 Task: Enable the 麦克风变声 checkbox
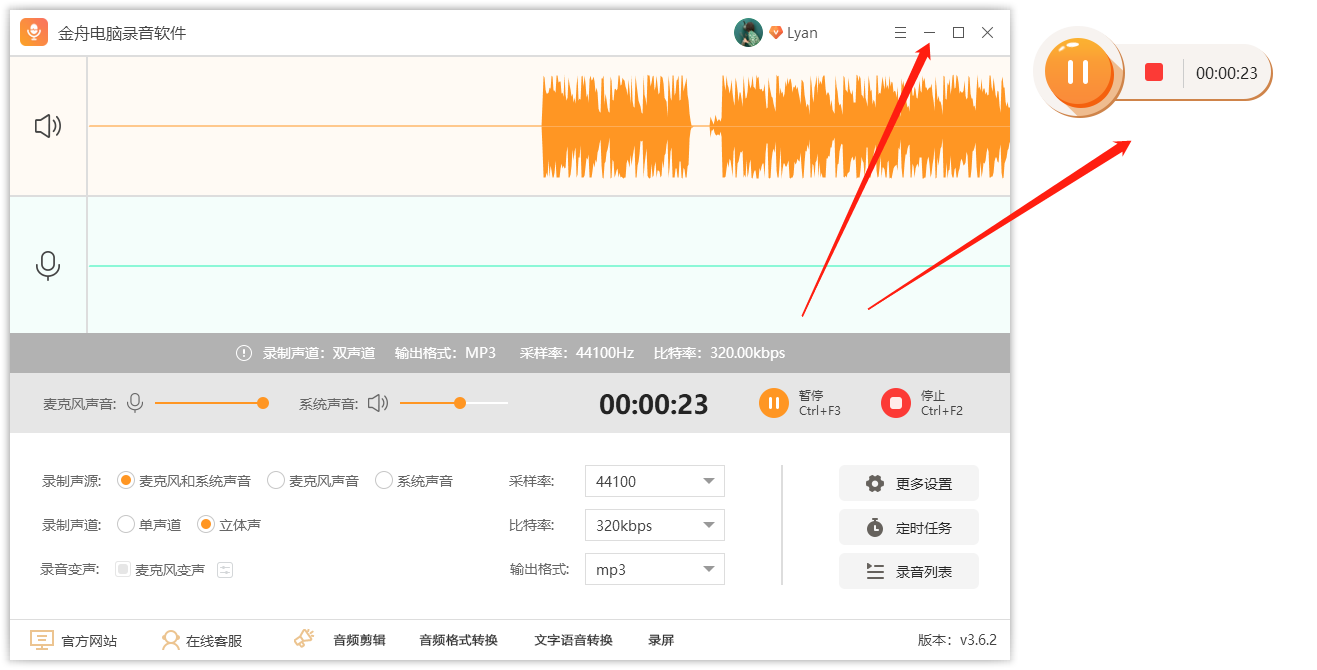[x=123, y=570]
